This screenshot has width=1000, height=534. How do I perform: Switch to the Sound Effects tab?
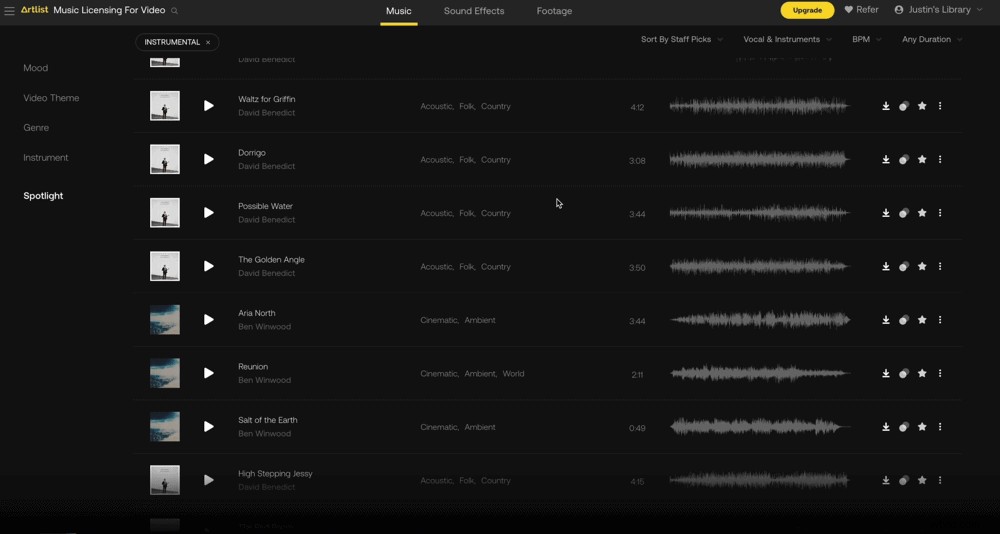pyautogui.click(x=474, y=11)
